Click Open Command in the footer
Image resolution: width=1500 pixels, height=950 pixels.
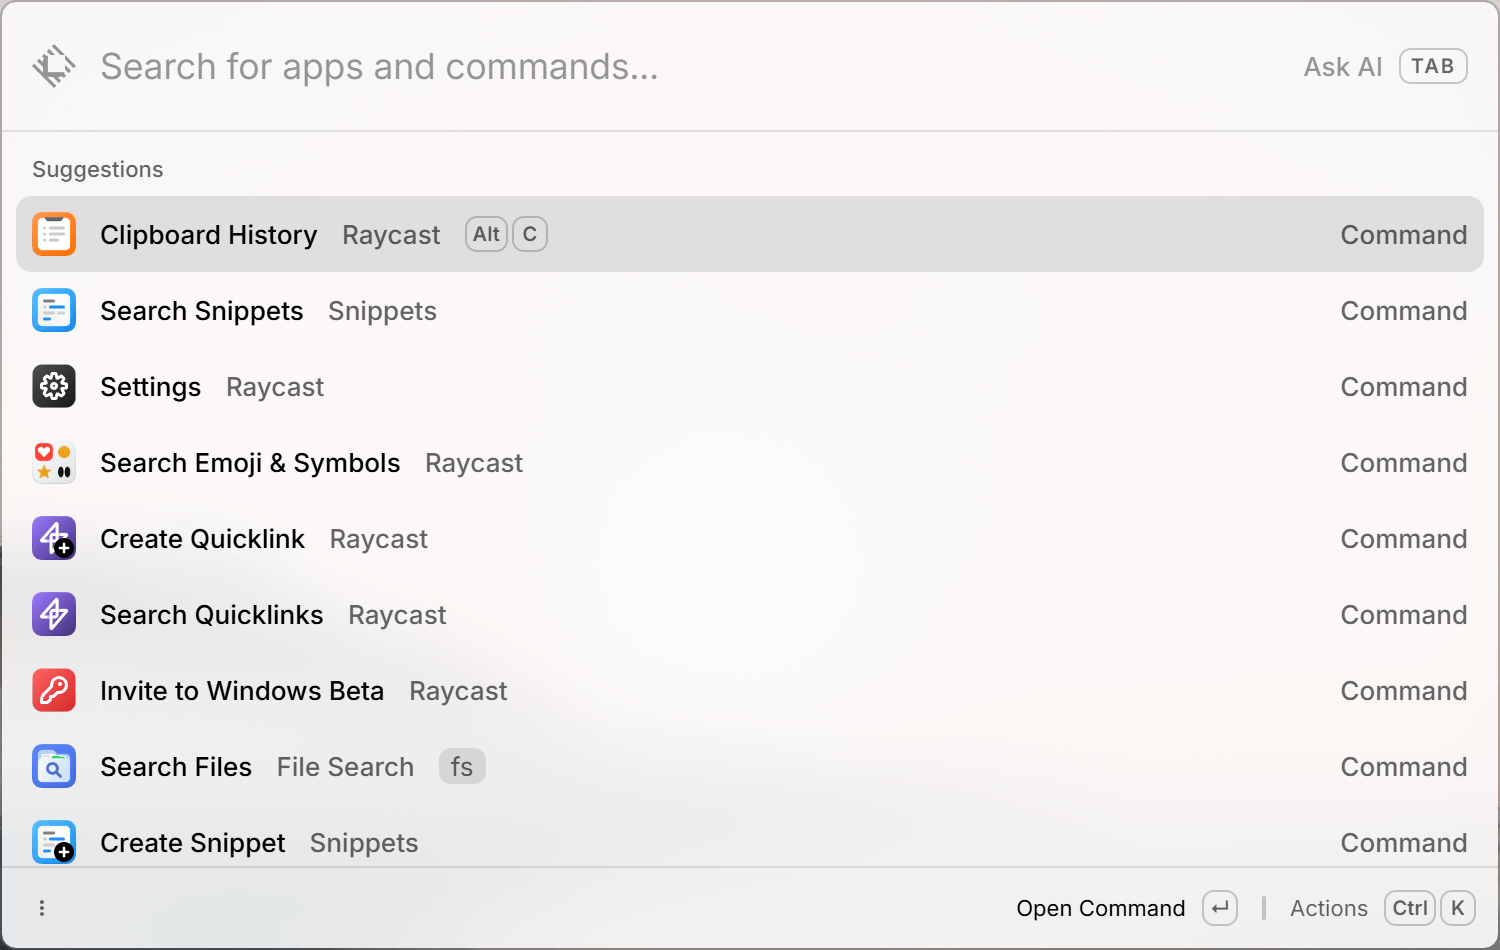pyautogui.click(x=1100, y=908)
